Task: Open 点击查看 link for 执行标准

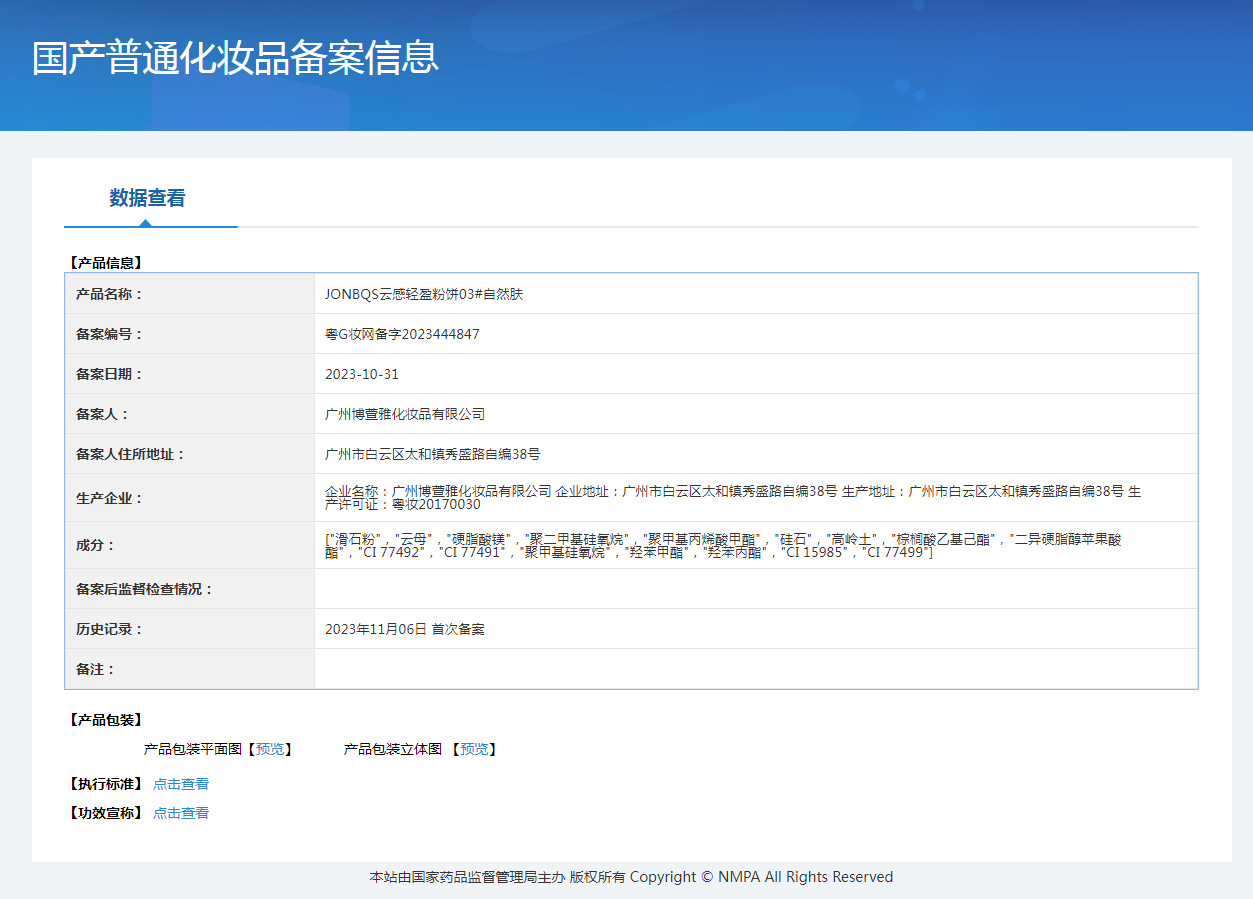Action: coord(181,784)
